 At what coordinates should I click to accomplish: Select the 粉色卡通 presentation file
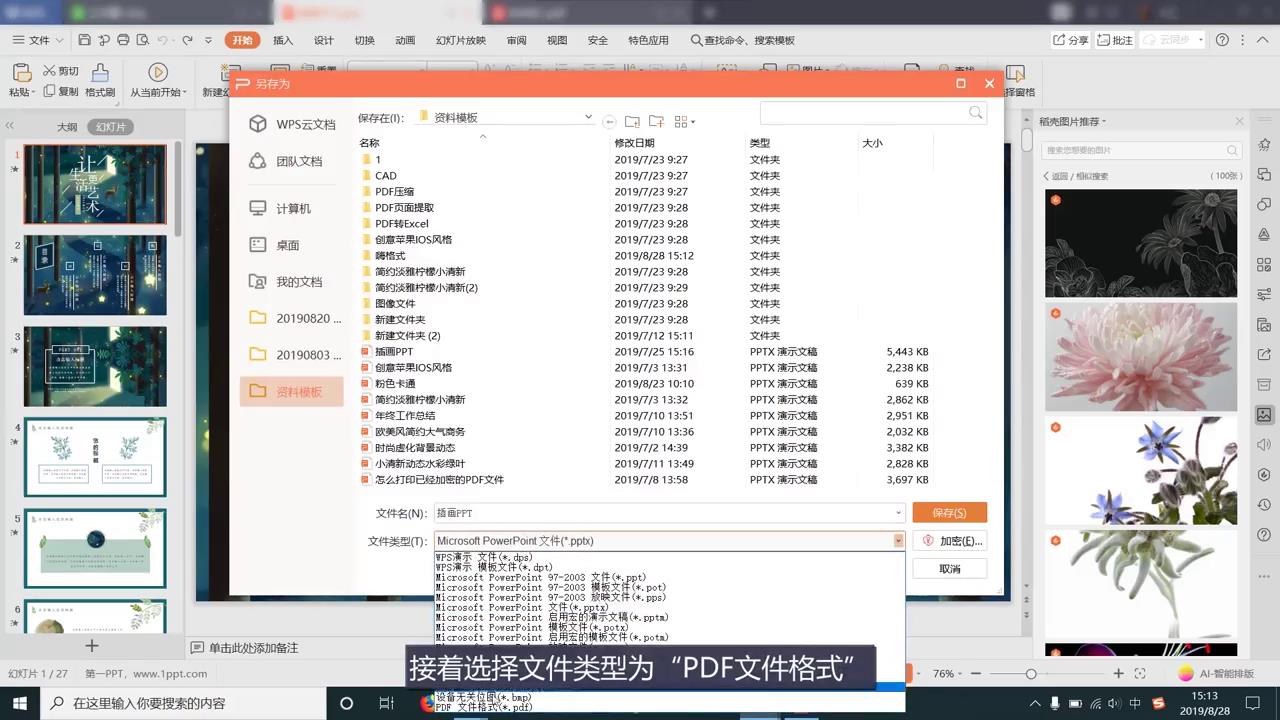pos(395,383)
